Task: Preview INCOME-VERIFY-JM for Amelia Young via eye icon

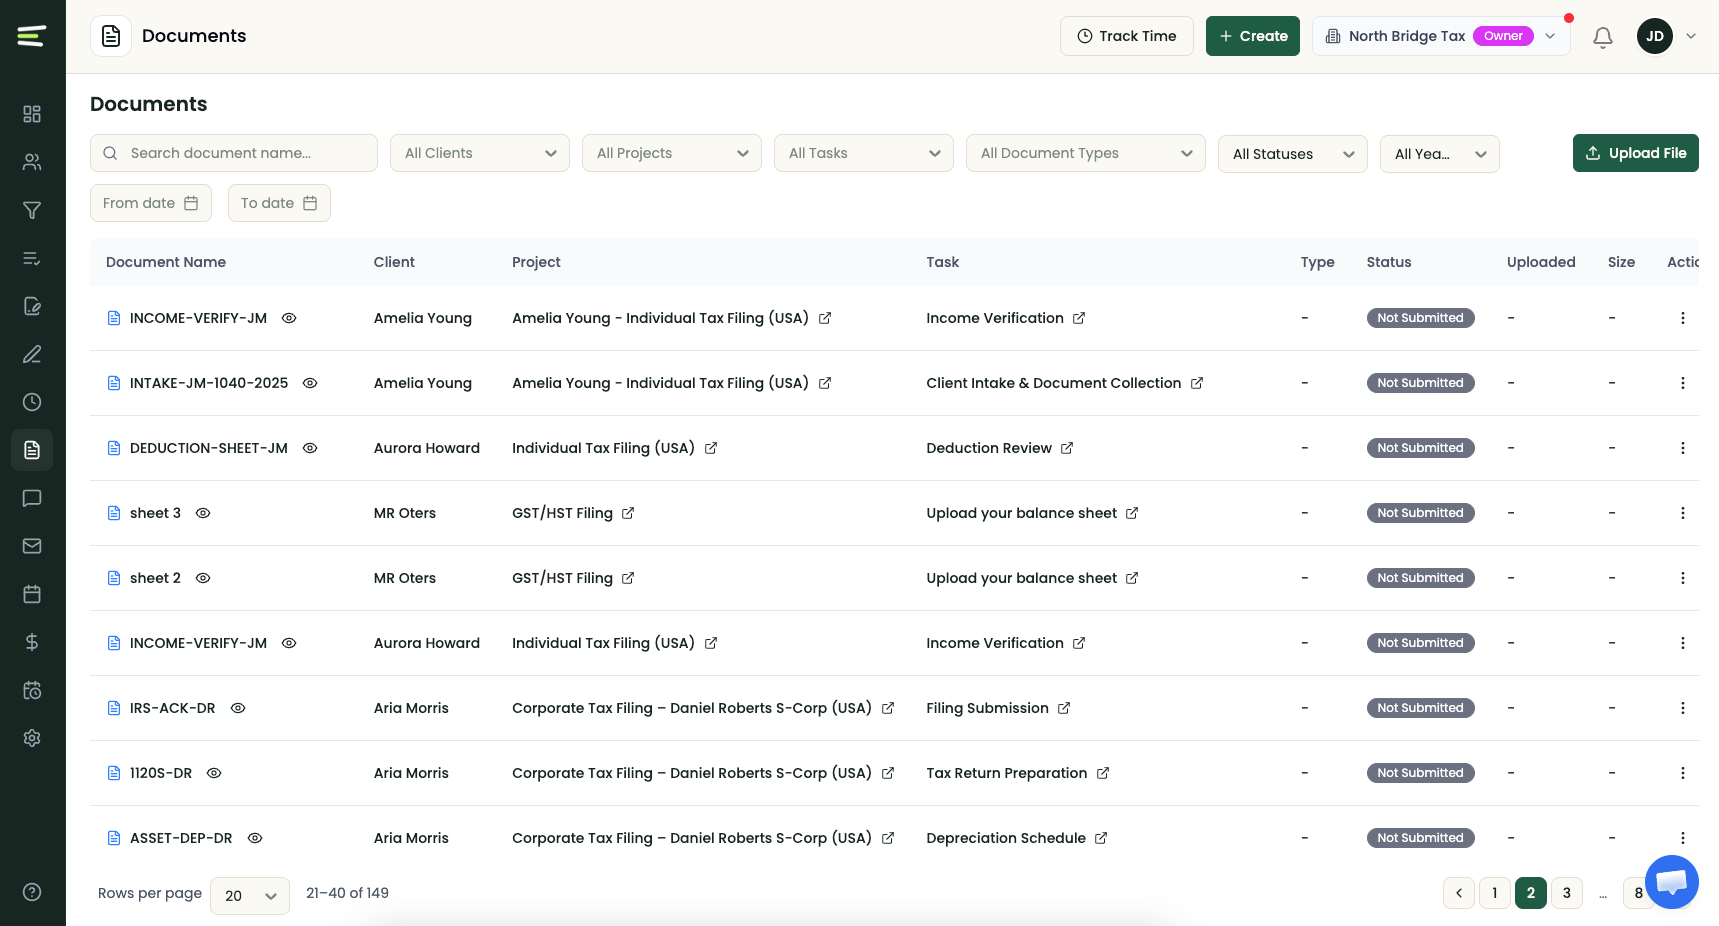Action: coord(289,318)
